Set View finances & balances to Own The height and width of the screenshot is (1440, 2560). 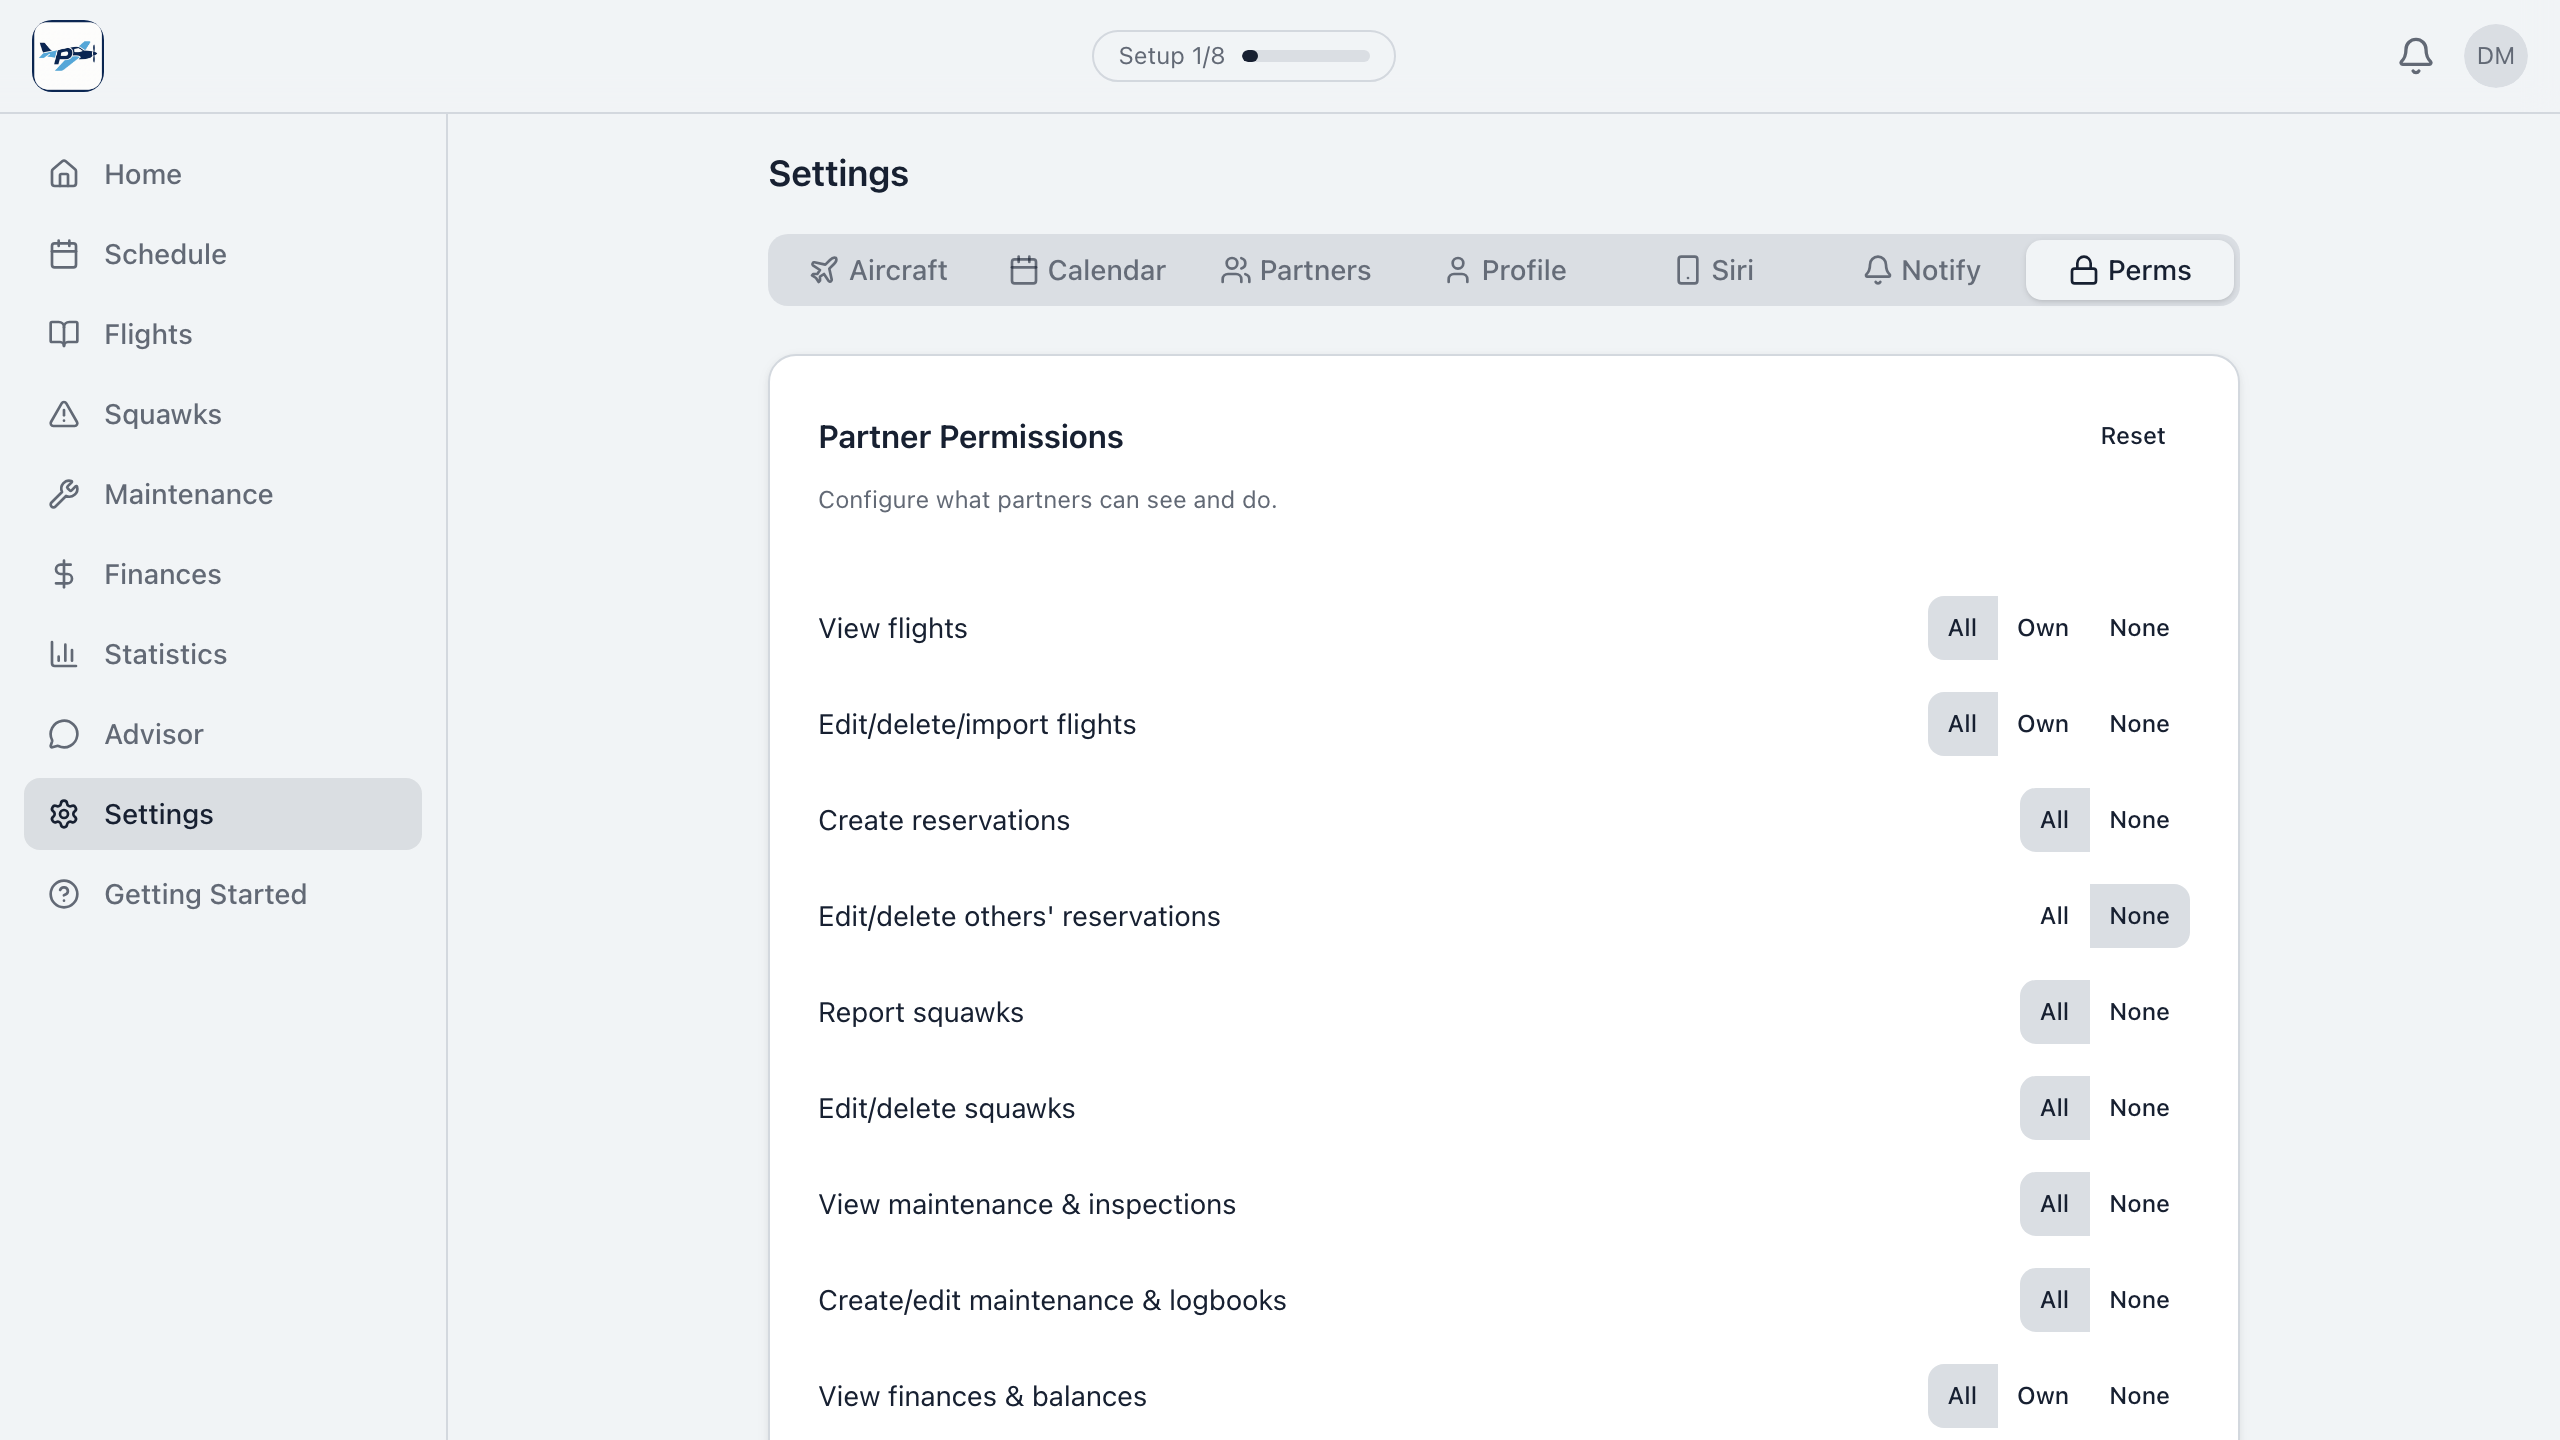(2043, 1396)
